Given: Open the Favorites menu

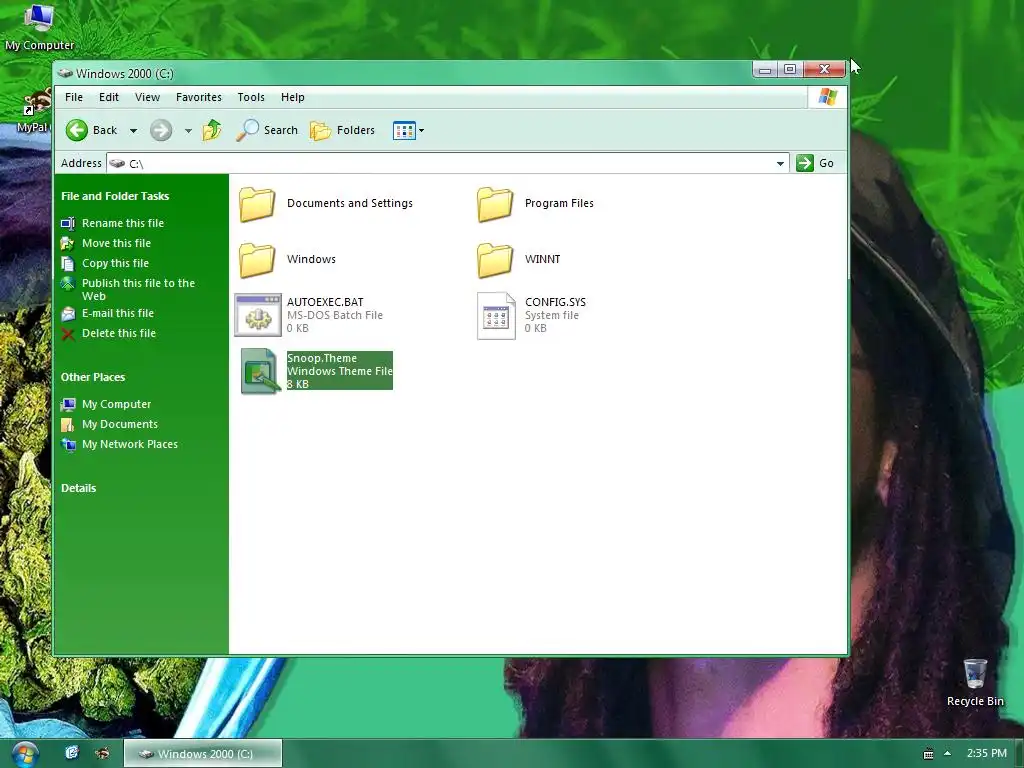Looking at the screenshot, I should click(199, 97).
